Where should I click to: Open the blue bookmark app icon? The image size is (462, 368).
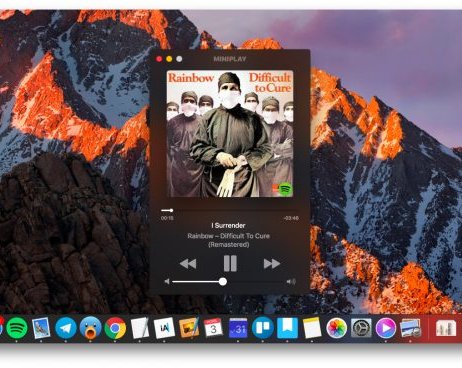pyautogui.click(x=287, y=328)
